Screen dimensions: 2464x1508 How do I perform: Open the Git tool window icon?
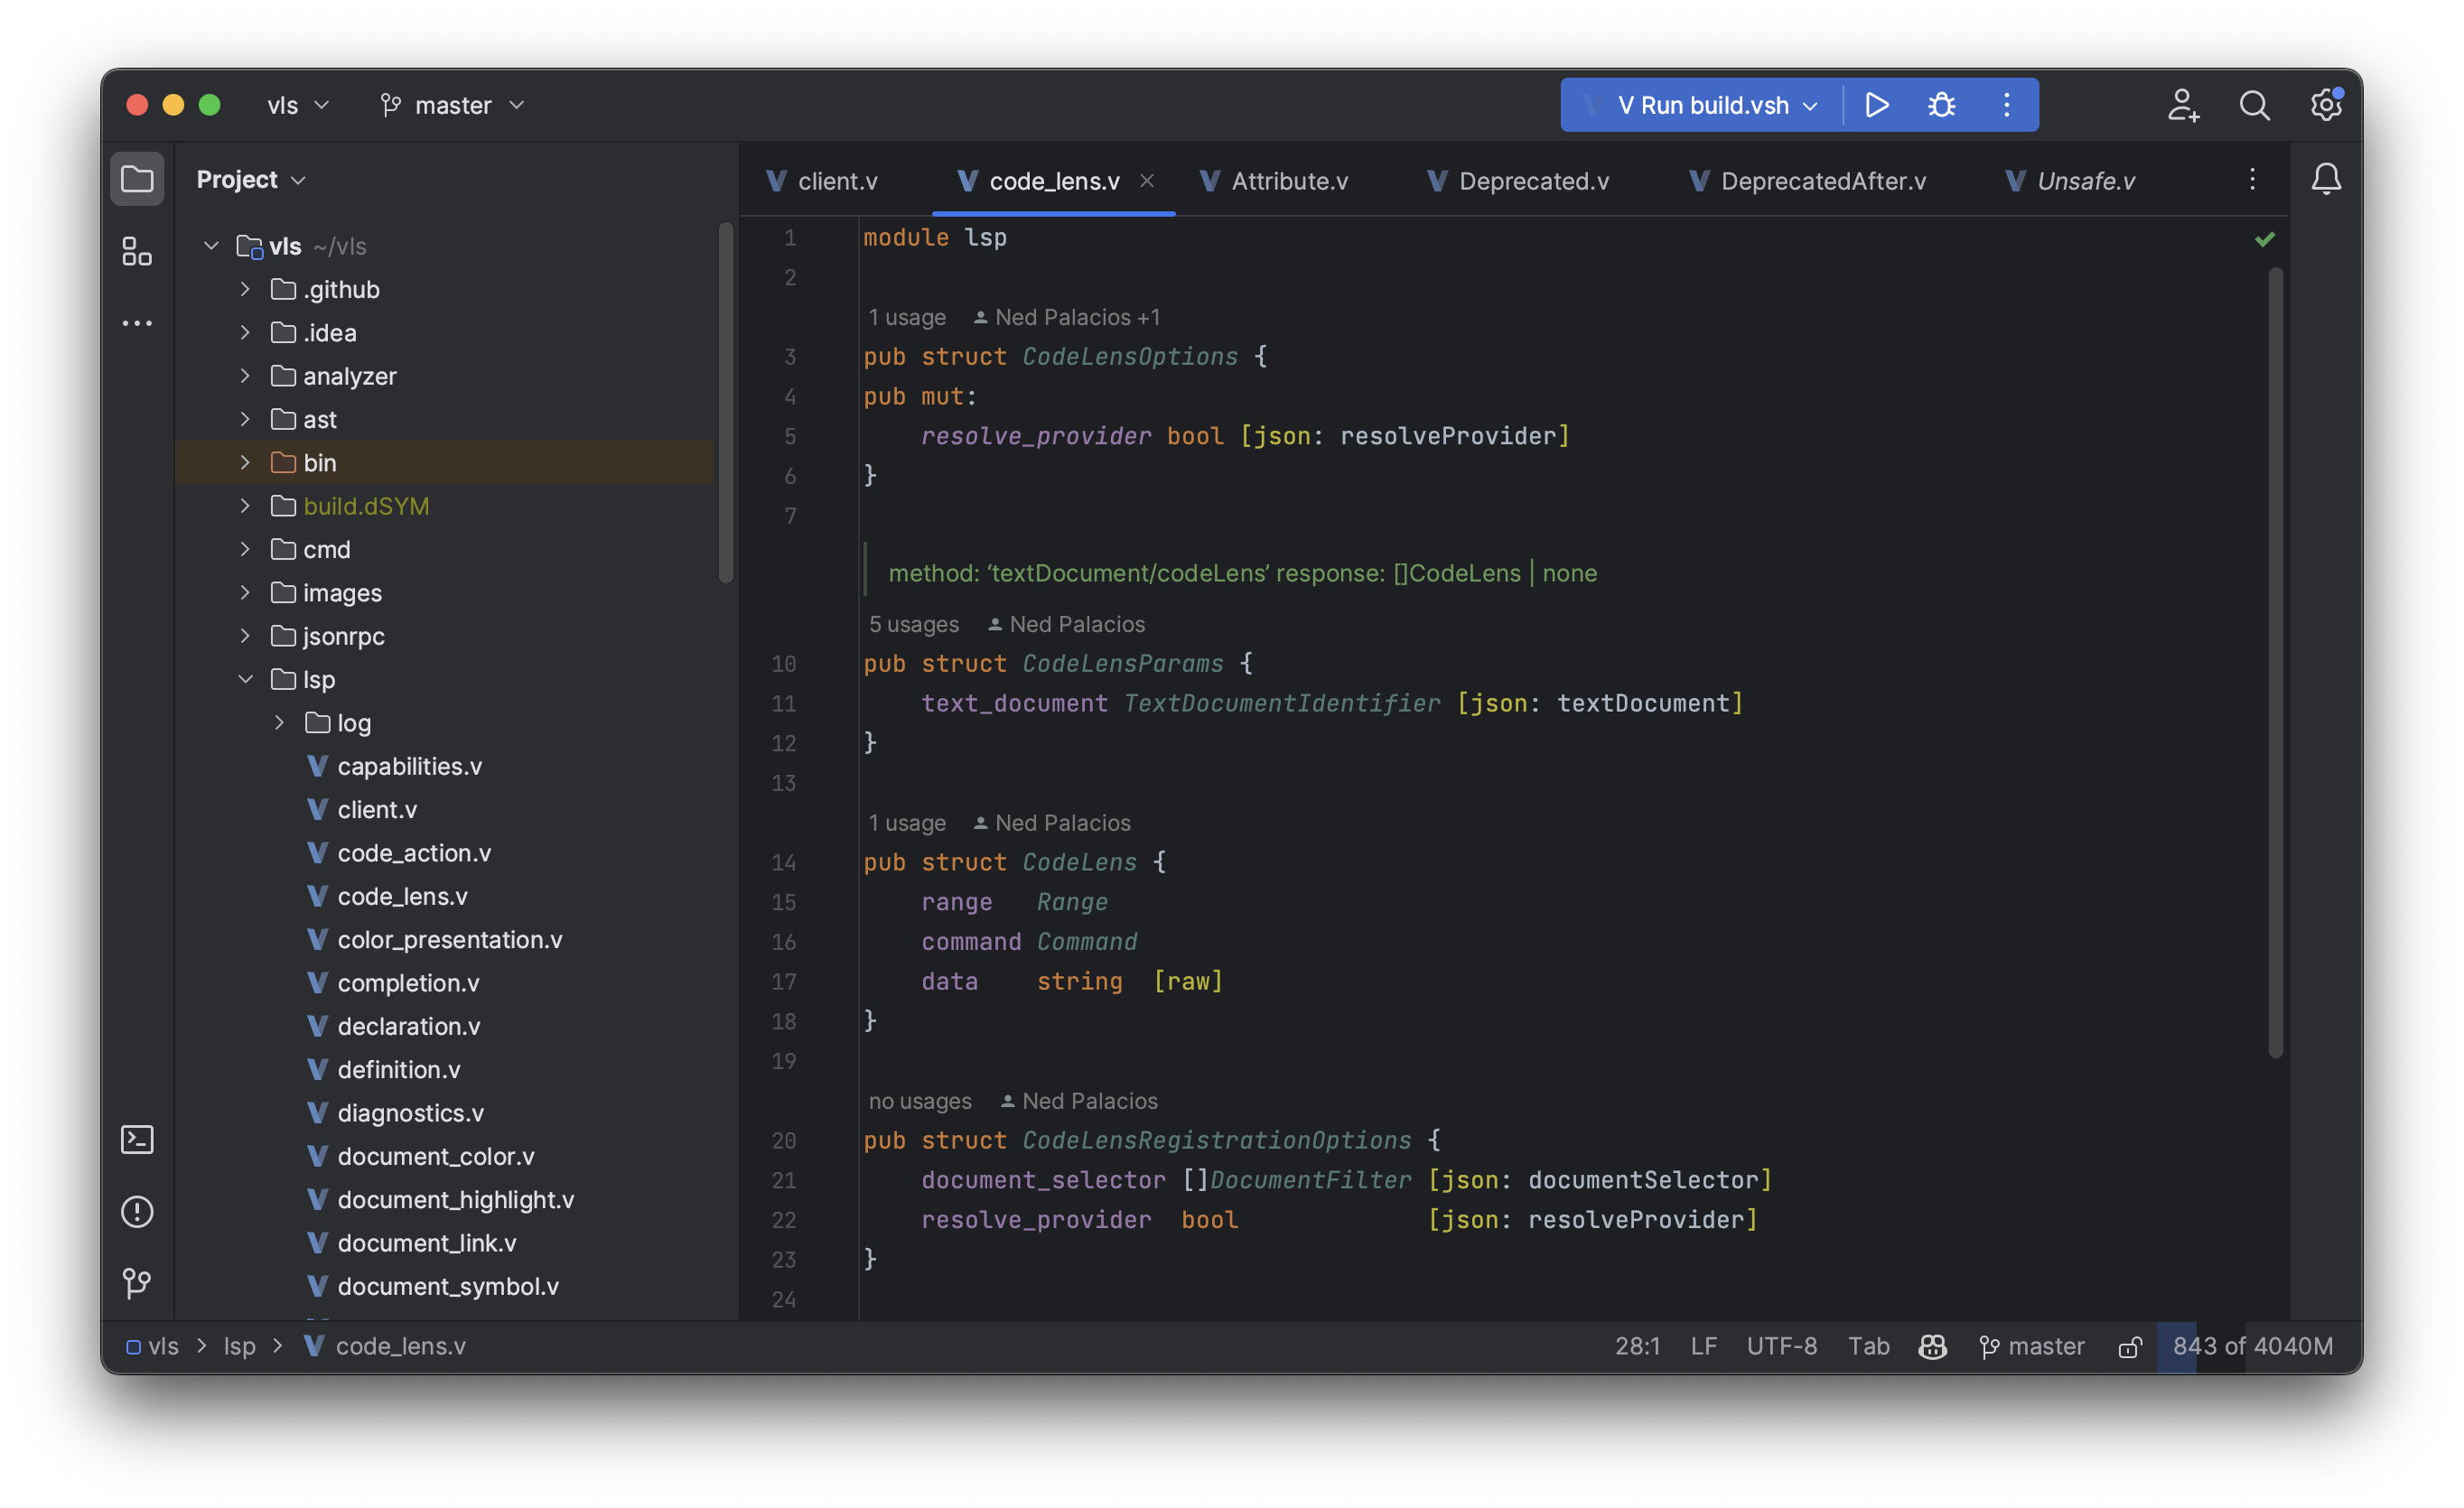point(137,1284)
